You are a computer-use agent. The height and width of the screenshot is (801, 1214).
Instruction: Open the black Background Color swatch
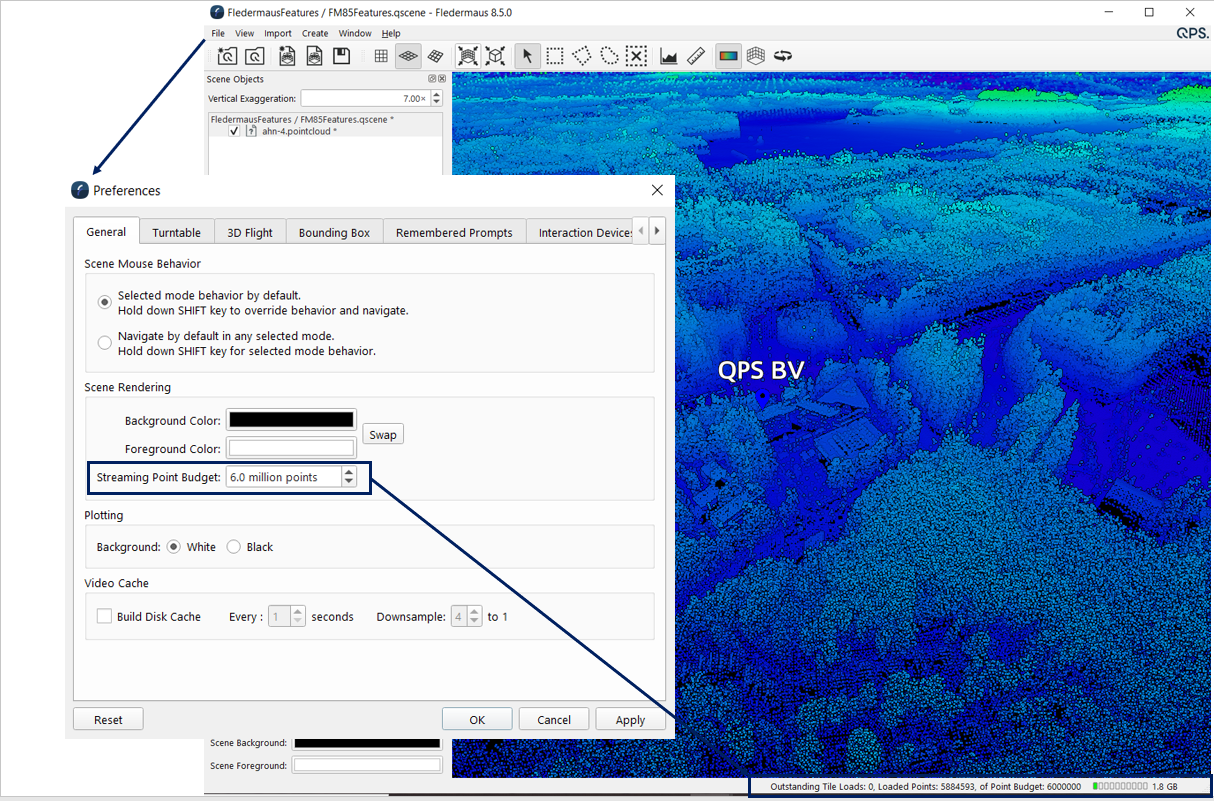290,420
